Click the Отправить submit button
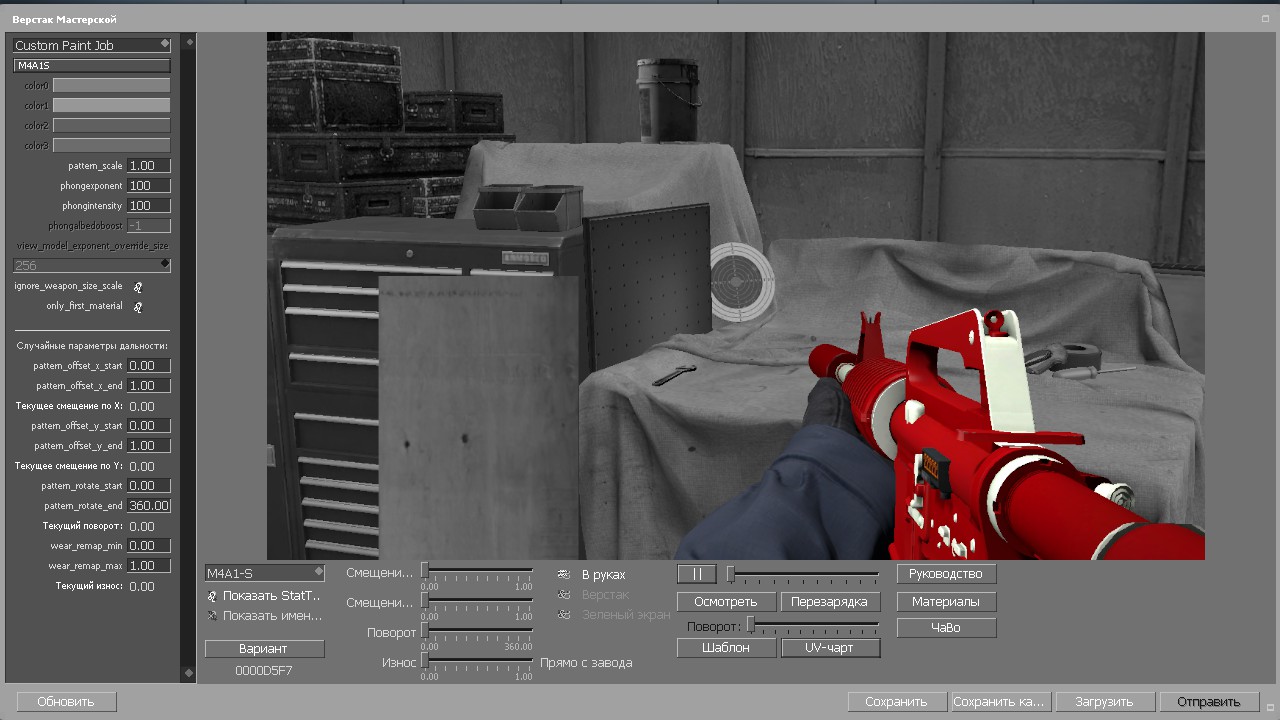The image size is (1280, 720). (1208, 702)
